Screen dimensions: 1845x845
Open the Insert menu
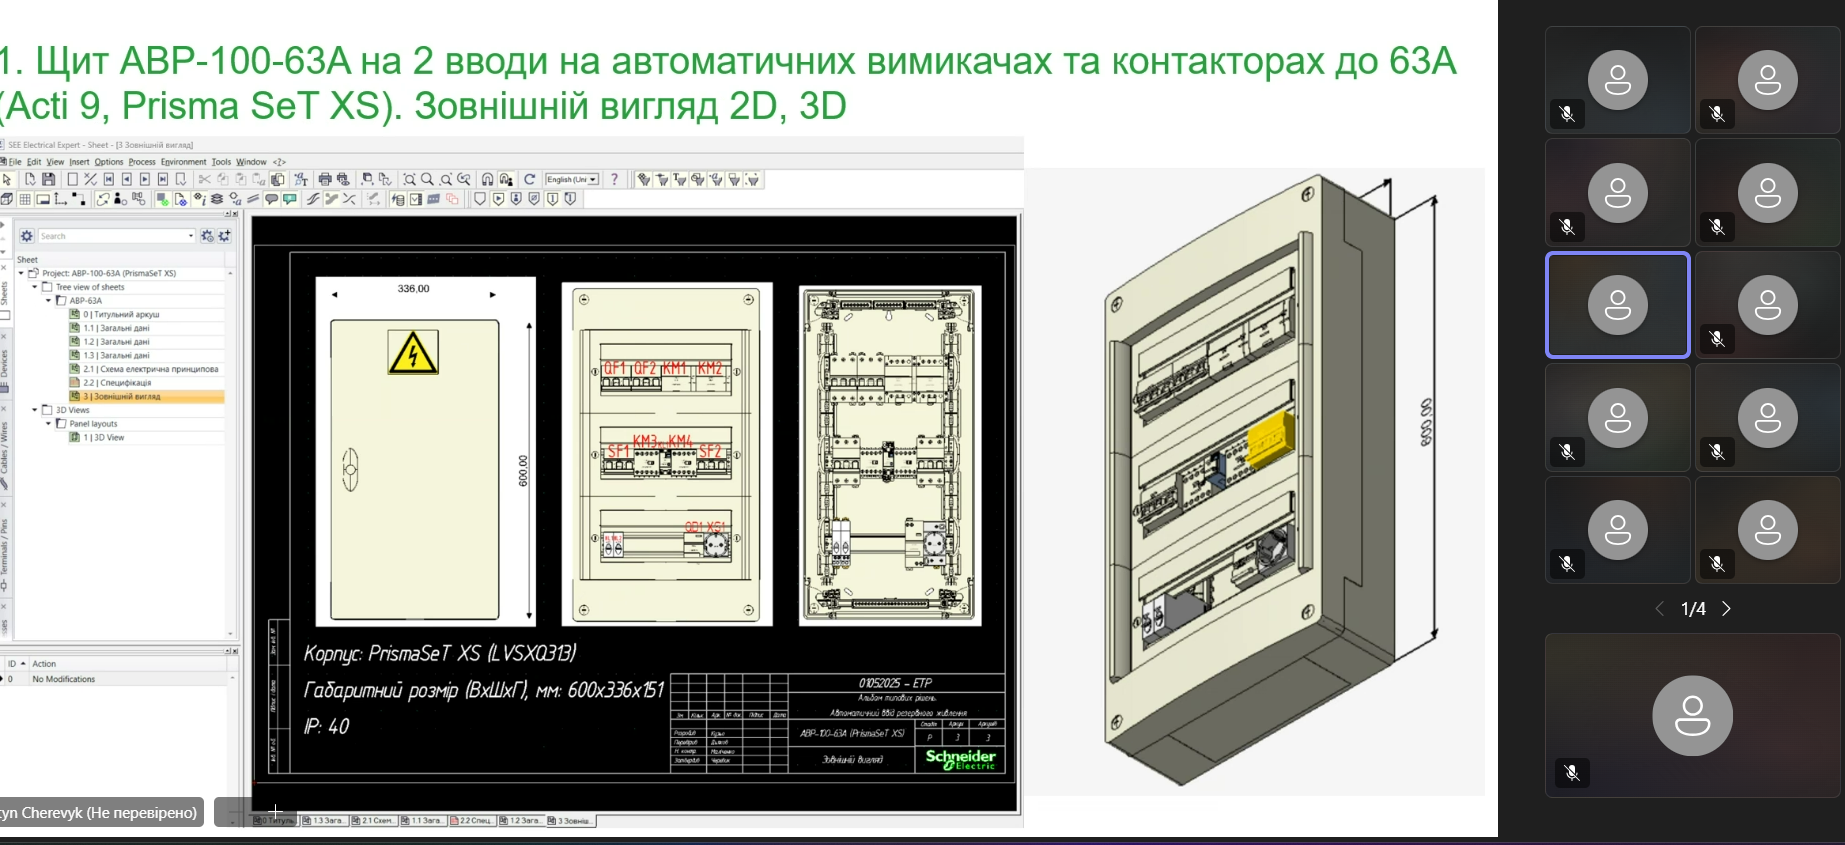(x=79, y=161)
